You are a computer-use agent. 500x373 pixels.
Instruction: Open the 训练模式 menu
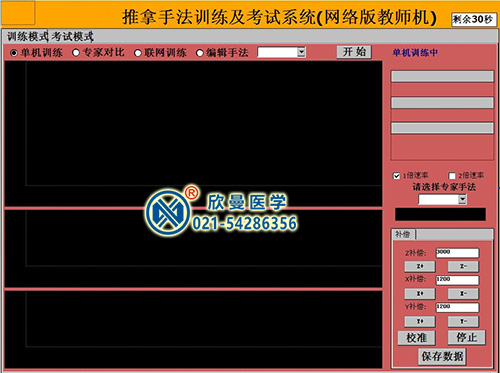point(27,36)
